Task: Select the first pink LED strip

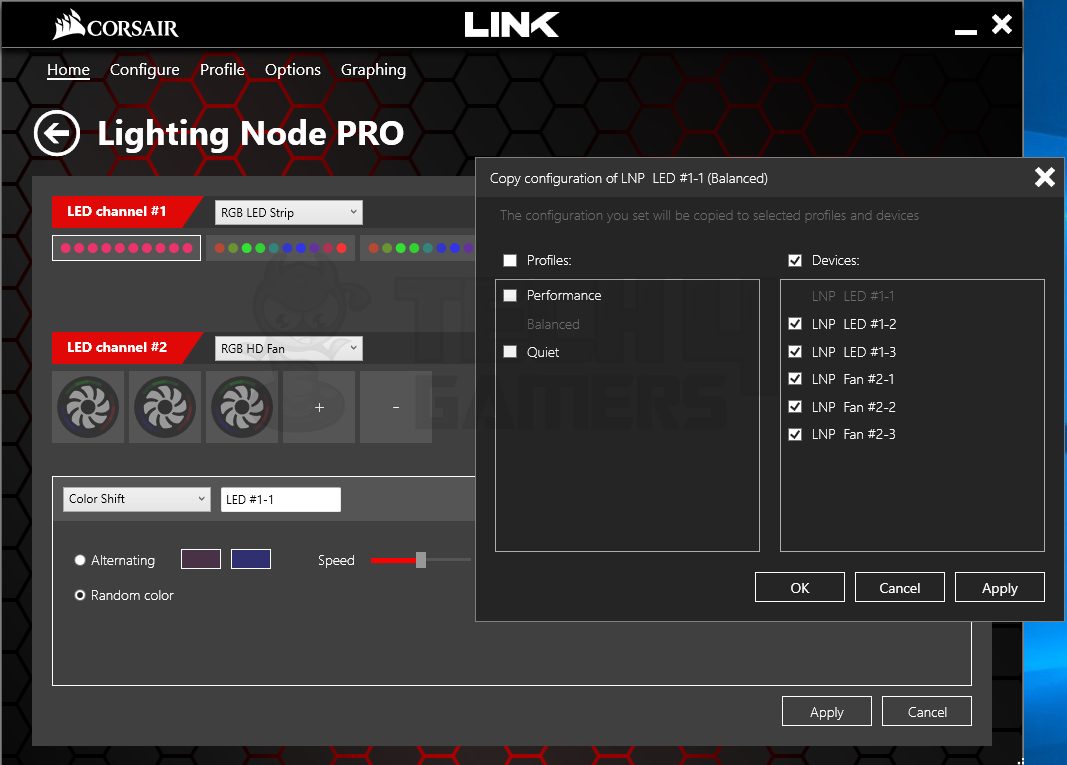Action: (127, 248)
